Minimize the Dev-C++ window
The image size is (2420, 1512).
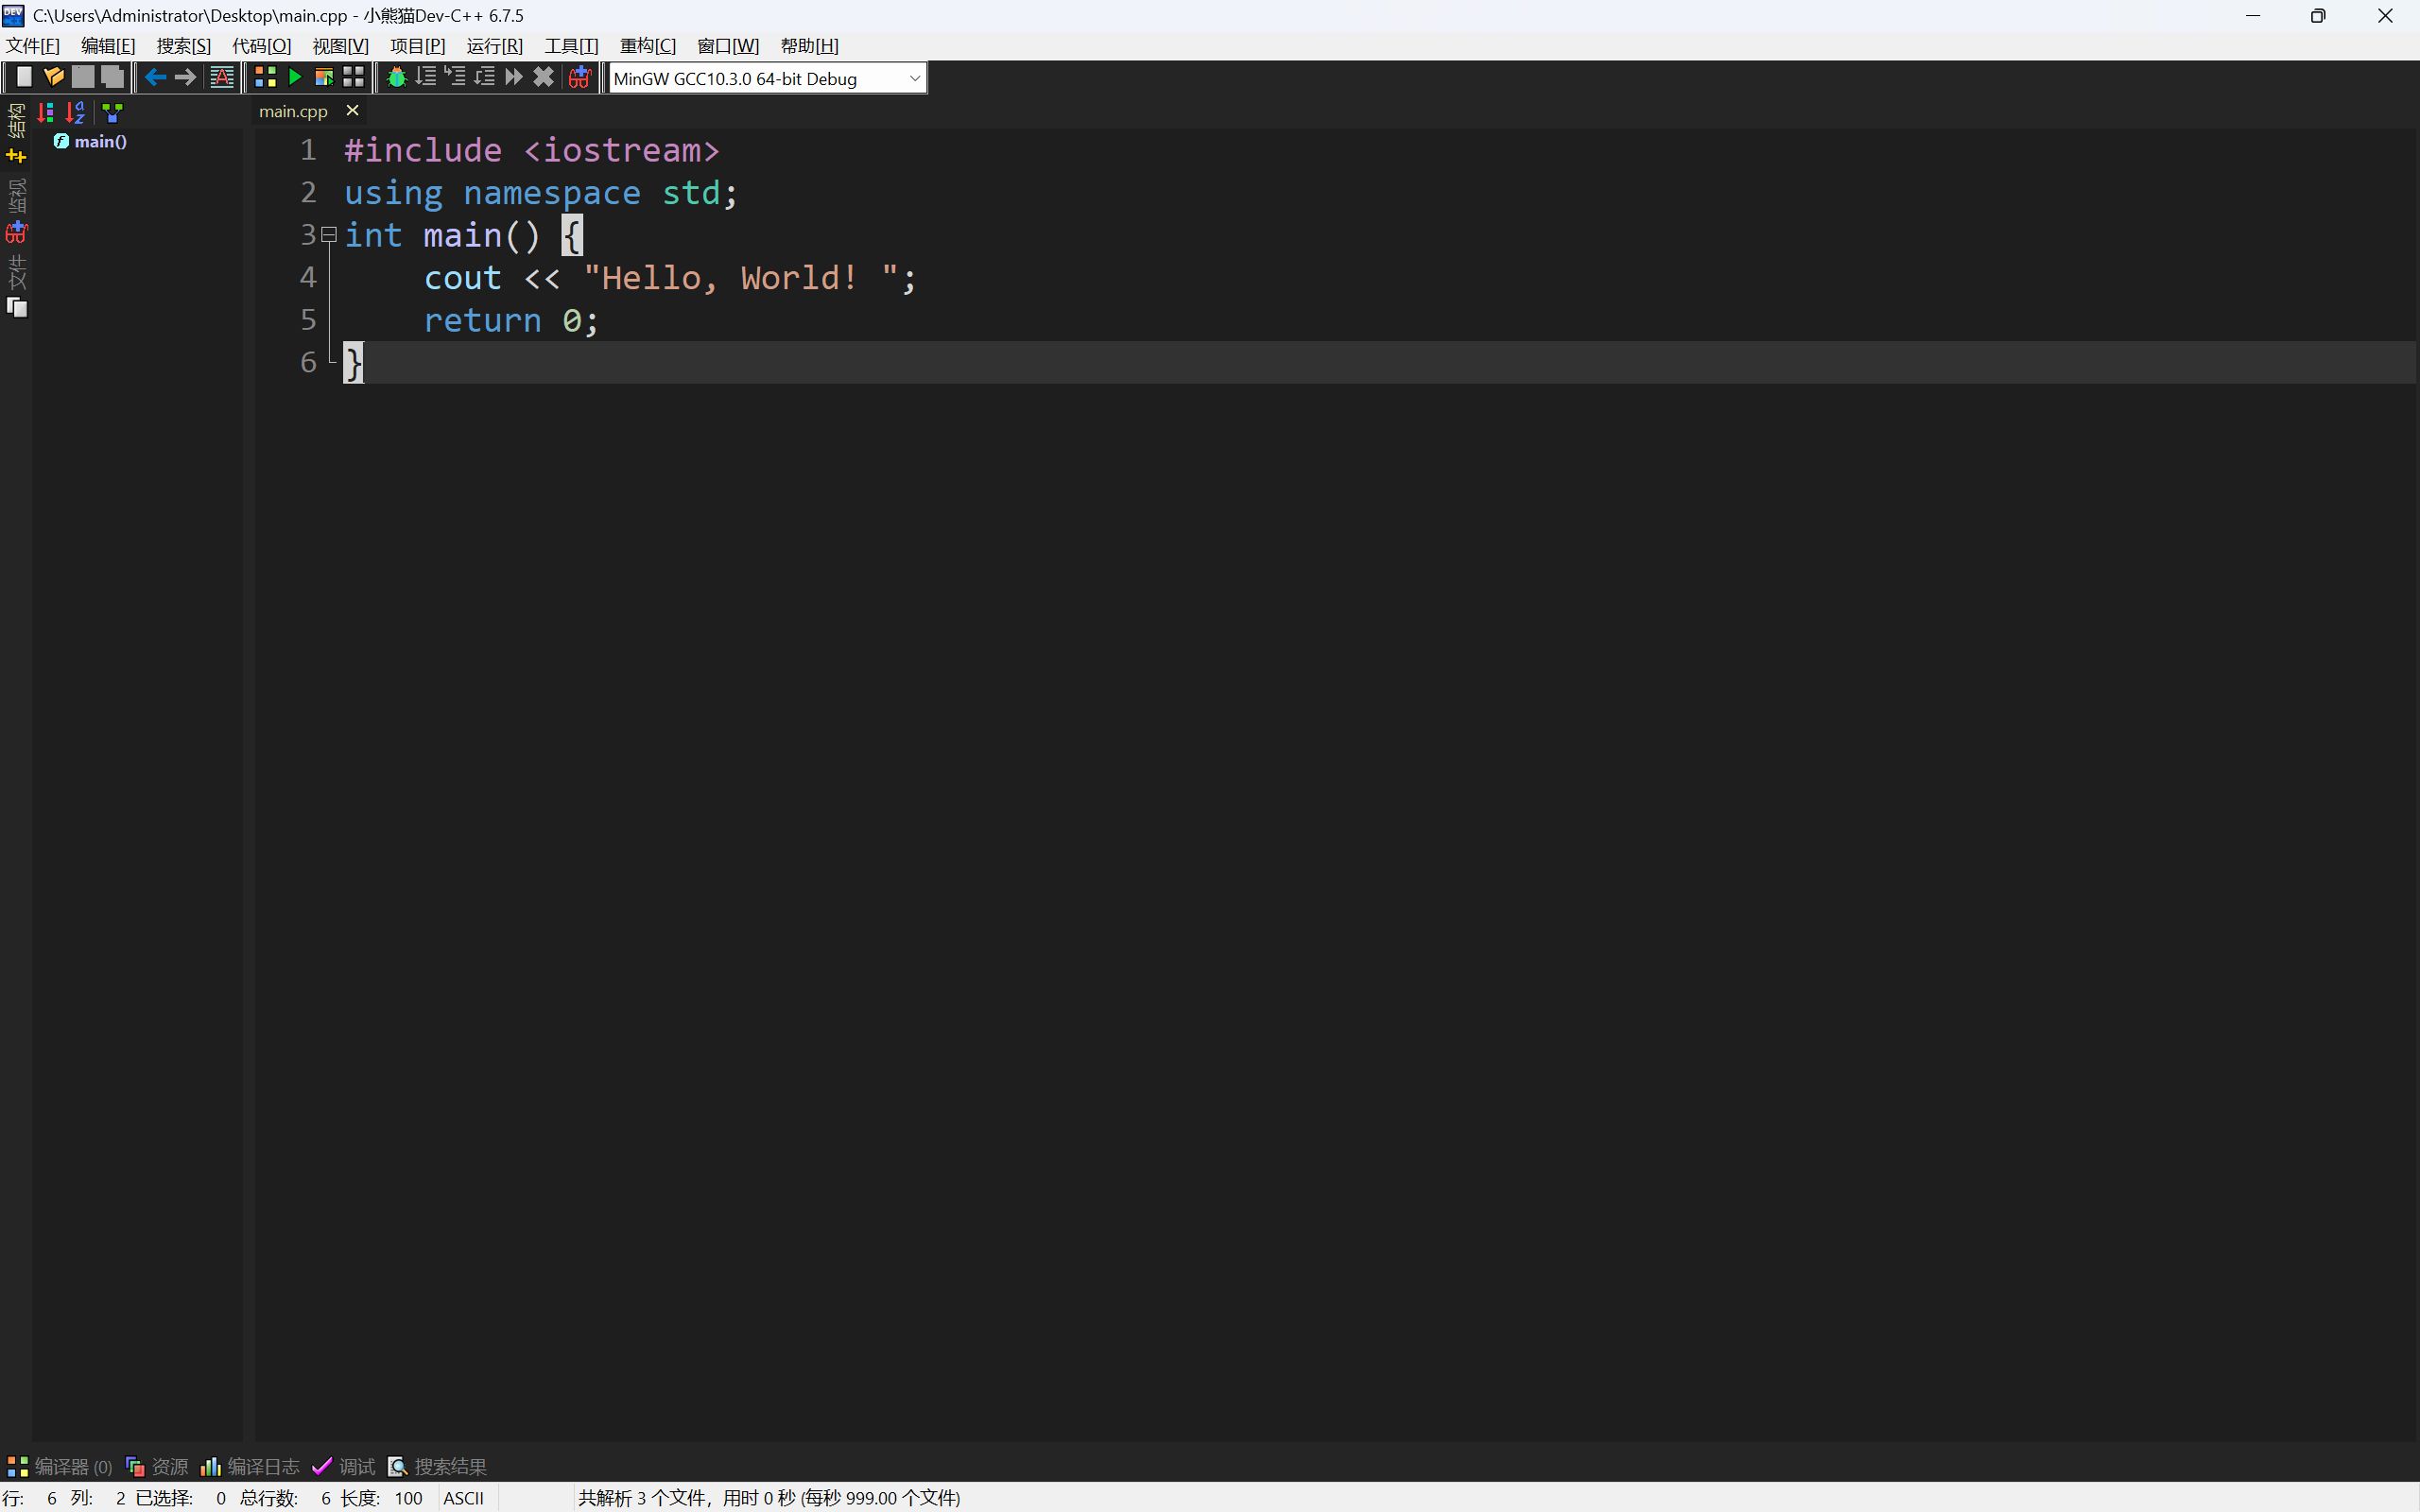pos(2253,16)
